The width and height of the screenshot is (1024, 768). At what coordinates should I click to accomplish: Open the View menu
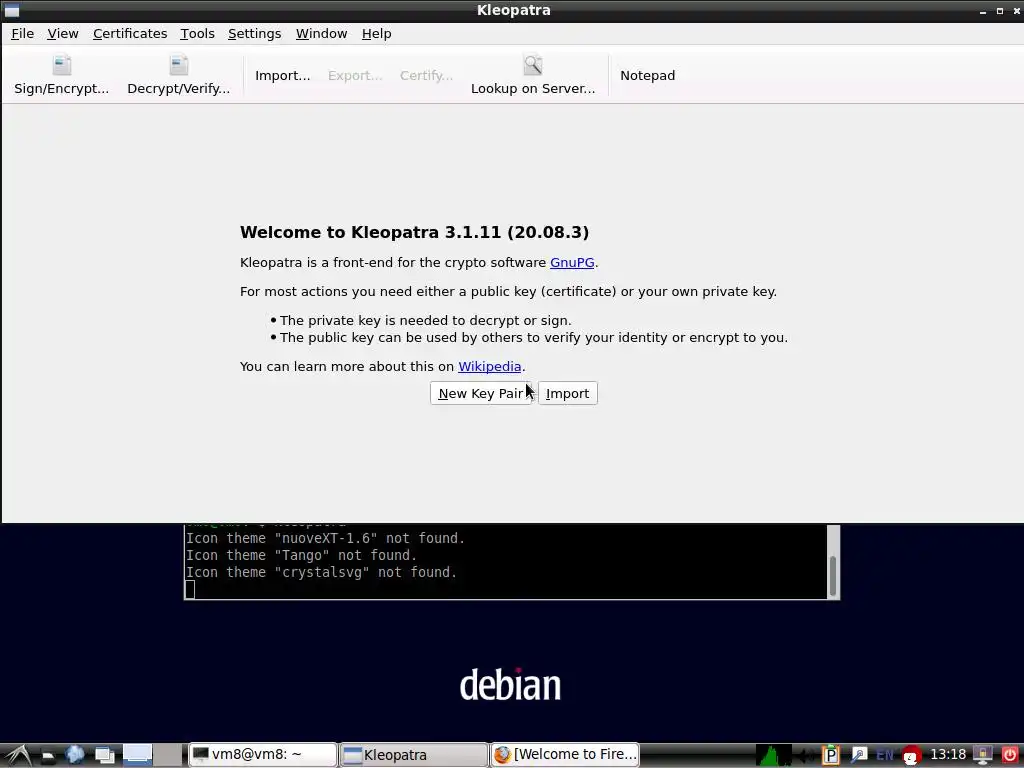[63, 33]
